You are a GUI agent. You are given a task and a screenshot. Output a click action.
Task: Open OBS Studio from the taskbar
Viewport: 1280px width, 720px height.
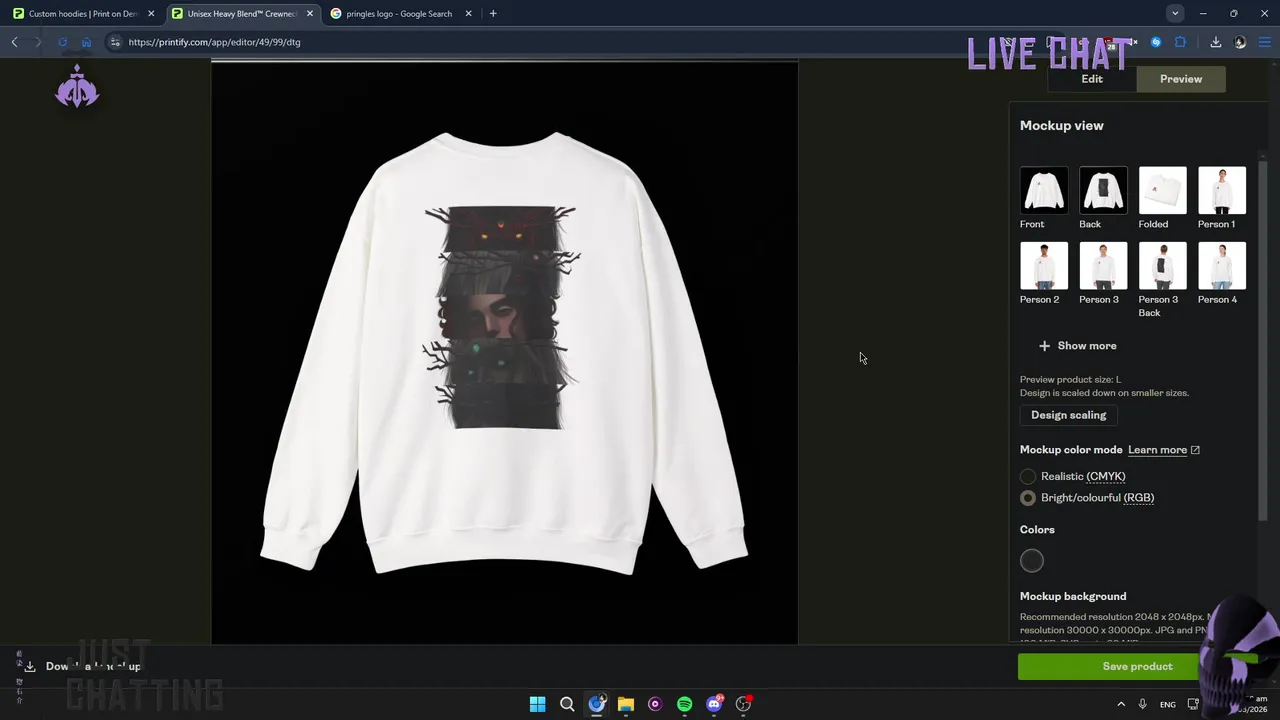[x=743, y=704]
